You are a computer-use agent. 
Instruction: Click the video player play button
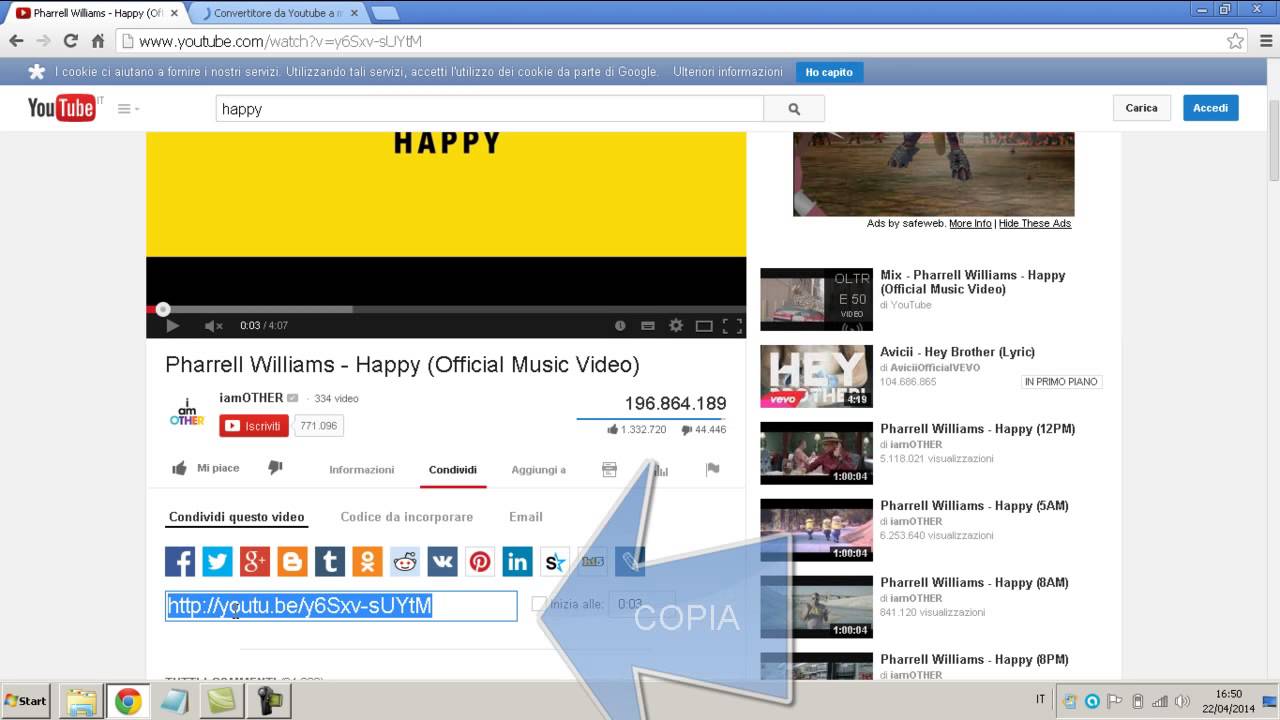click(x=172, y=325)
